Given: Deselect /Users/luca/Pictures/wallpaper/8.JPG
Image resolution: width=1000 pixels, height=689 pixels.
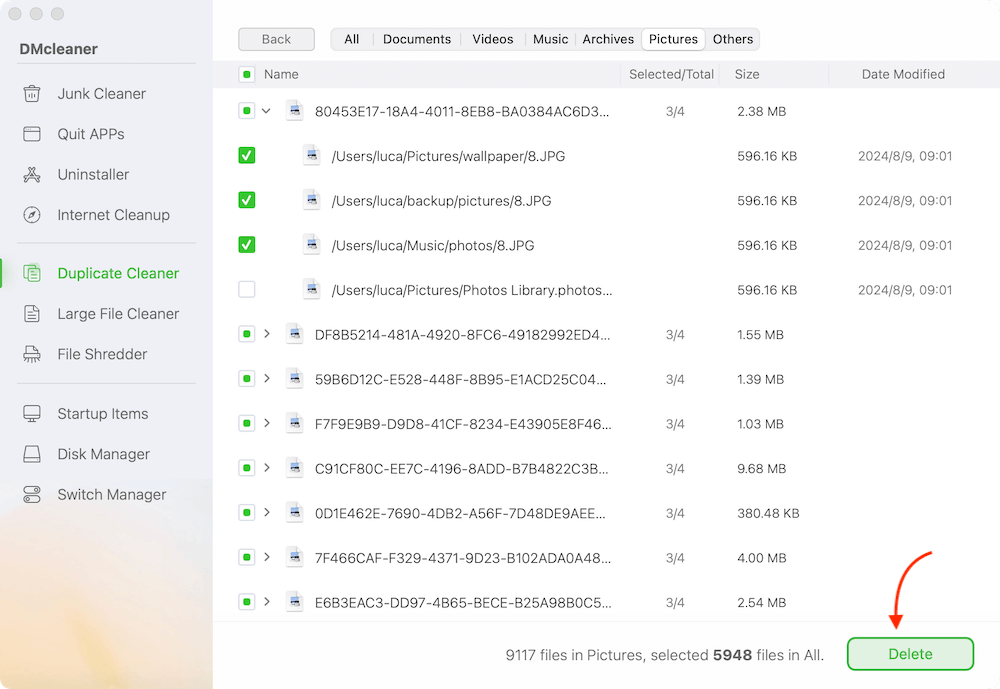Looking at the screenshot, I should (246, 155).
